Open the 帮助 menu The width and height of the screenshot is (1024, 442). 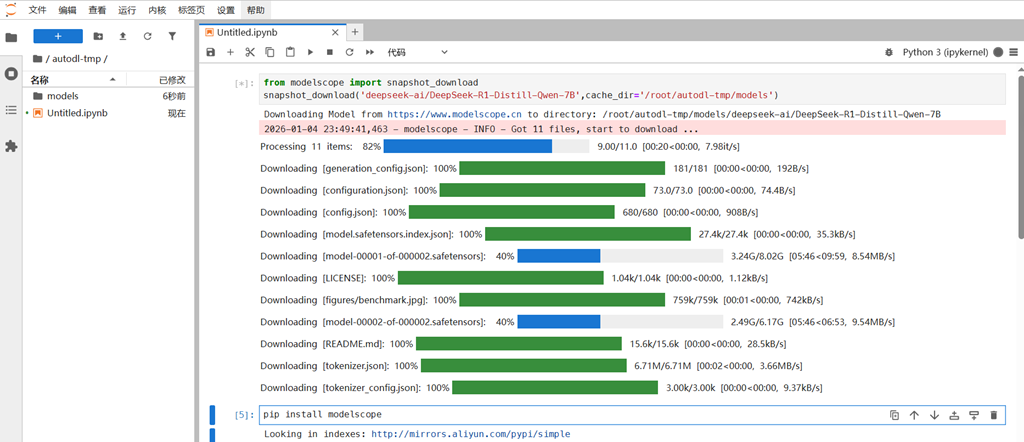(x=256, y=10)
